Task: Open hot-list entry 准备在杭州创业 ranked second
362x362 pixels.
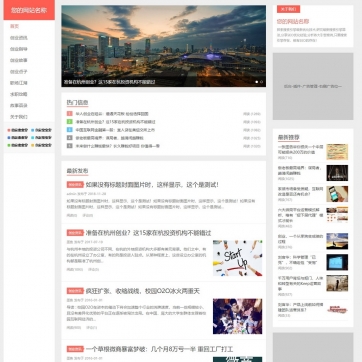Action: click(x=115, y=122)
